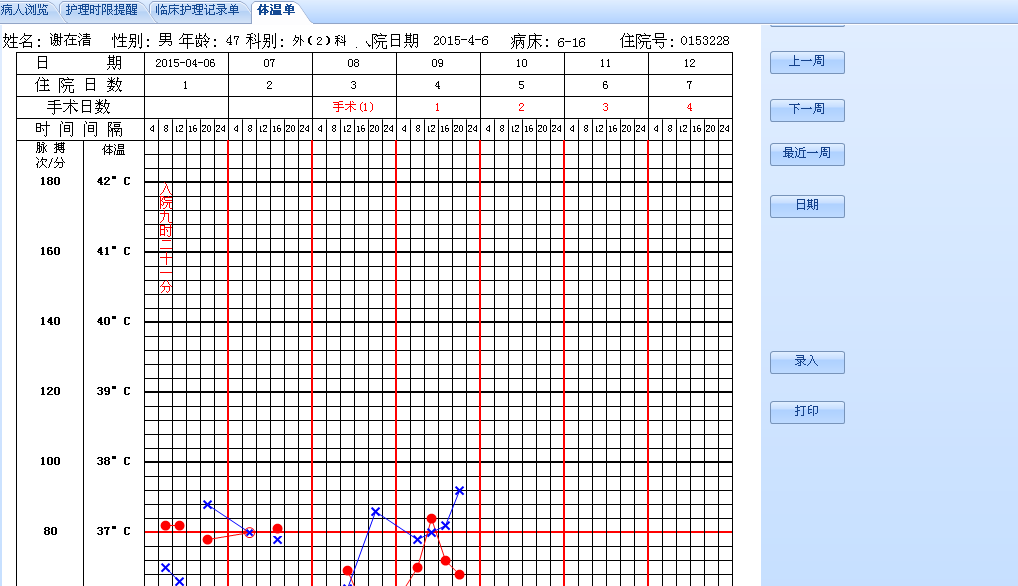
Task: Print the chart with 打印
Action: (x=807, y=411)
